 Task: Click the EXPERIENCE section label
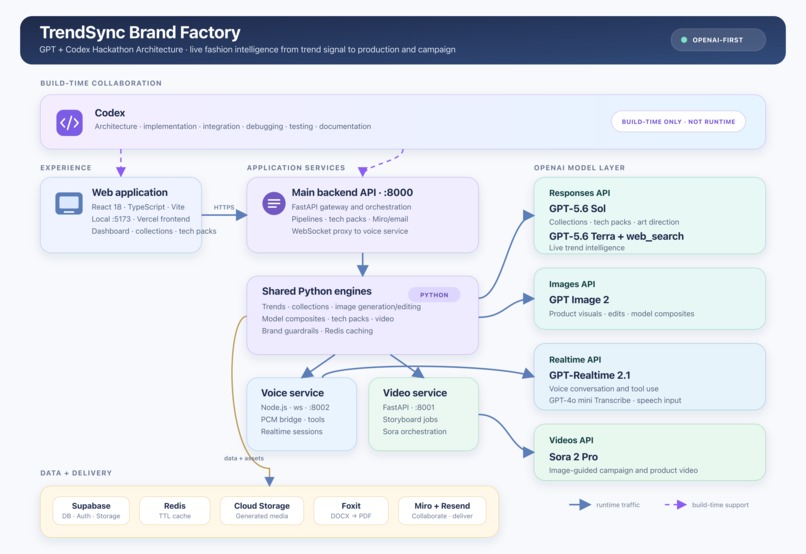pyautogui.click(x=66, y=168)
